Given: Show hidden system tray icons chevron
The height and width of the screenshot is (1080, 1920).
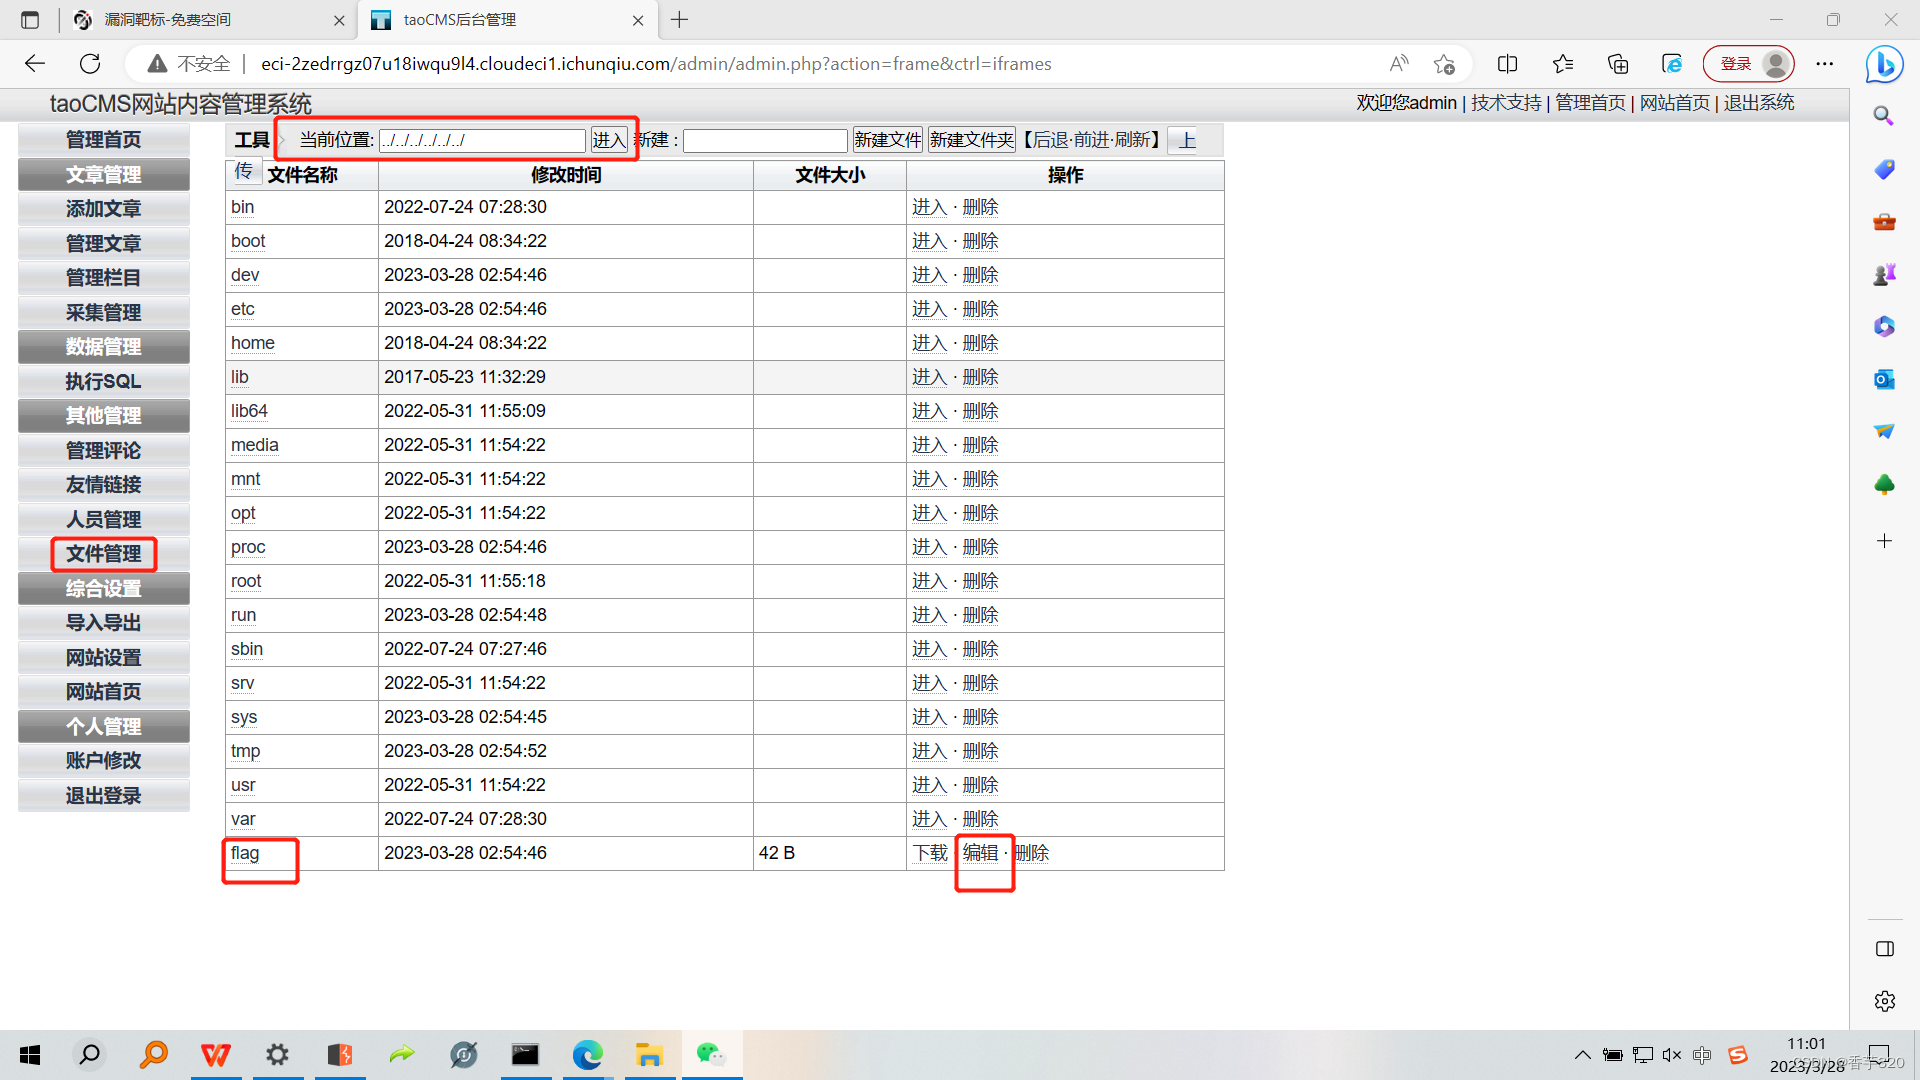Looking at the screenshot, I should 1582,1055.
